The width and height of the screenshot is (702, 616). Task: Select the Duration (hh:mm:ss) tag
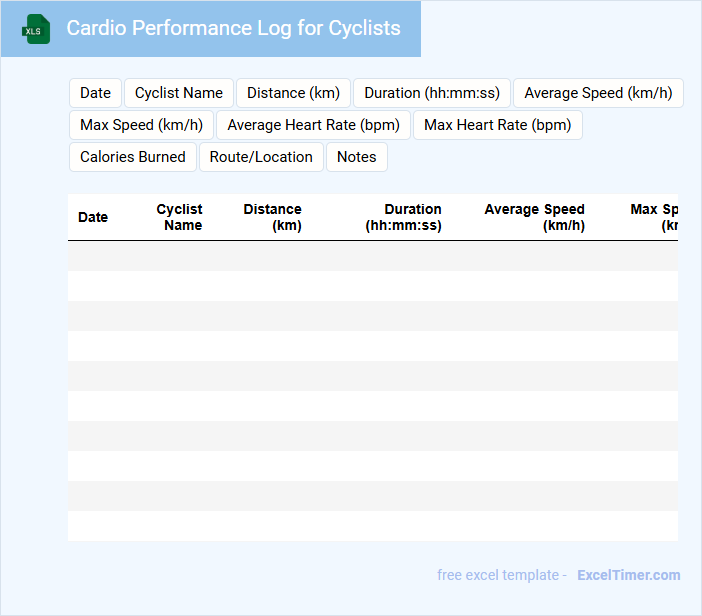pyautogui.click(x=432, y=93)
